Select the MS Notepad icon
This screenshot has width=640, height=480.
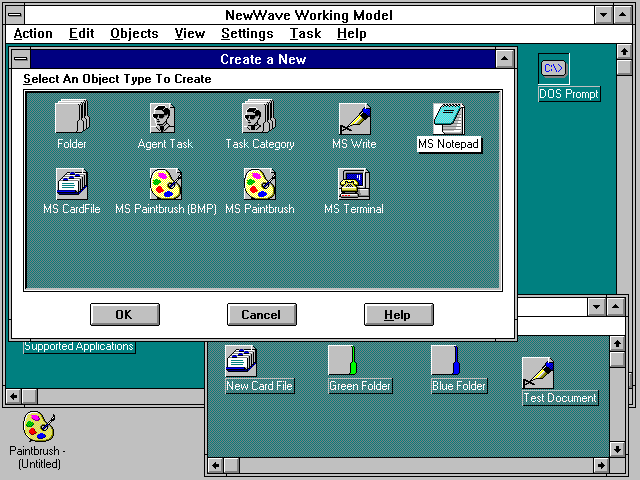(x=449, y=119)
